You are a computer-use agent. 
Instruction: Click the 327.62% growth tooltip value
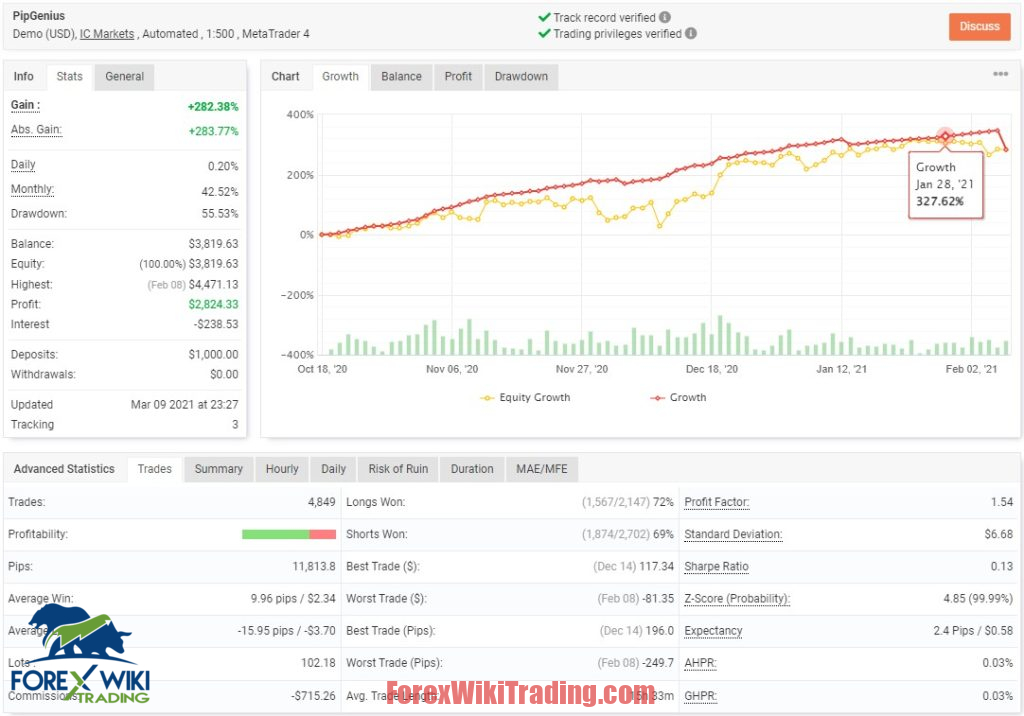(940, 201)
